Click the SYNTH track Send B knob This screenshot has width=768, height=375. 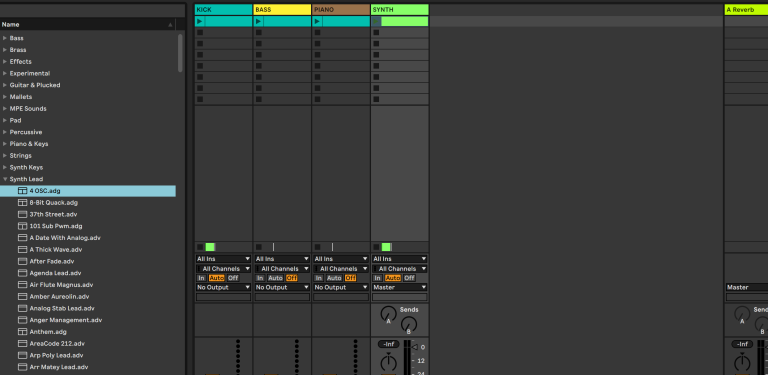(408, 324)
